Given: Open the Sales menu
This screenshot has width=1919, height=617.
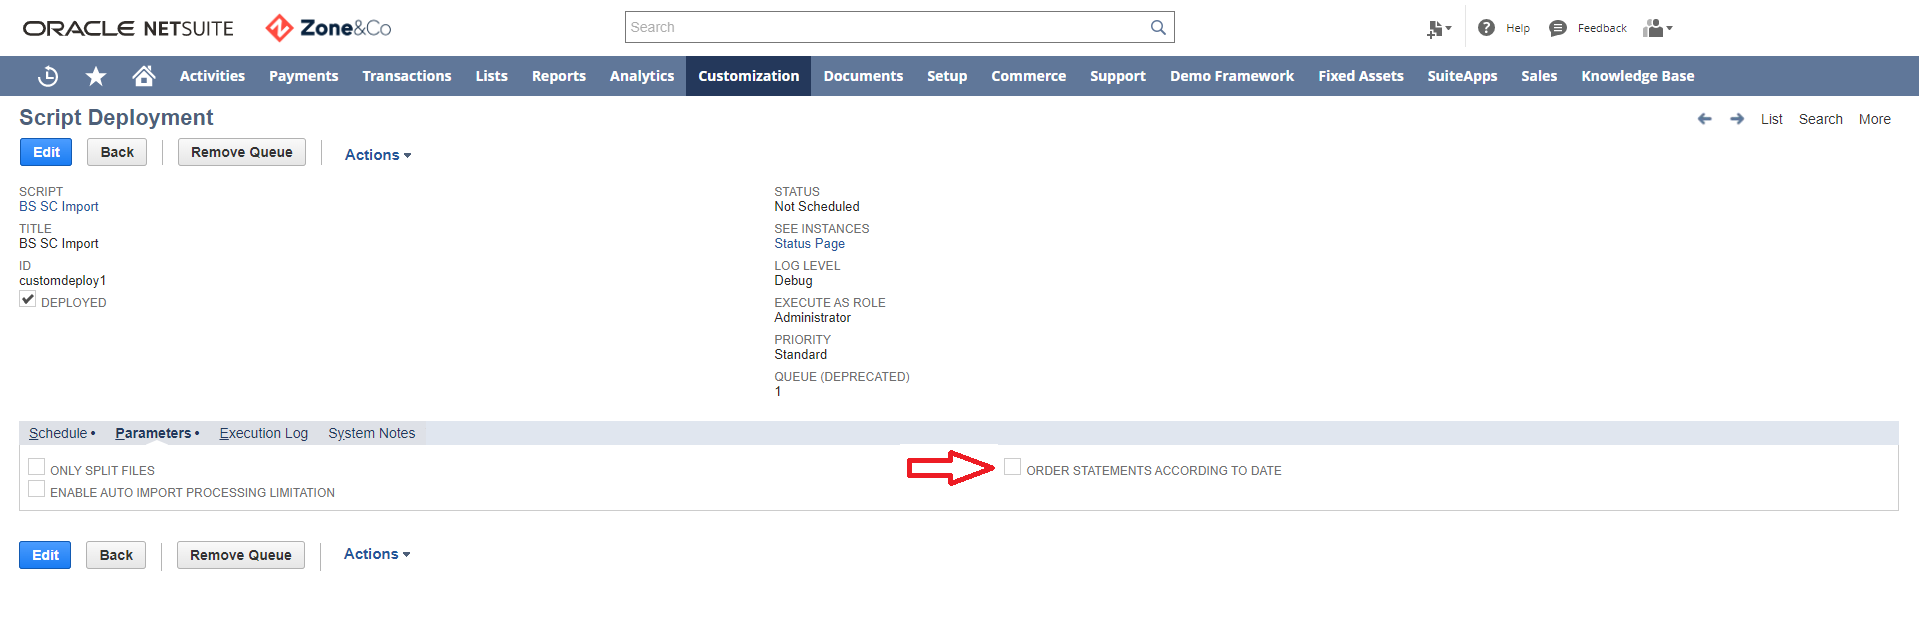Looking at the screenshot, I should tap(1539, 76).
